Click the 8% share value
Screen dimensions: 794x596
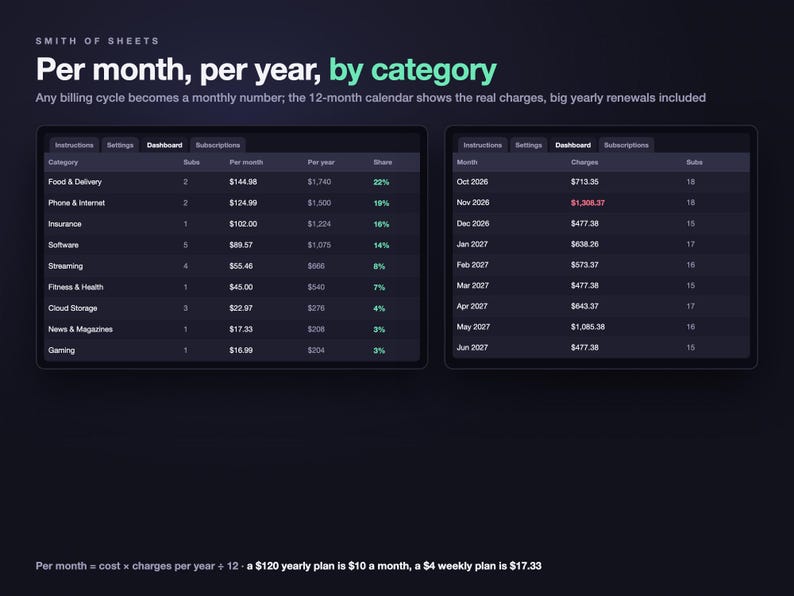coord(379,266)
